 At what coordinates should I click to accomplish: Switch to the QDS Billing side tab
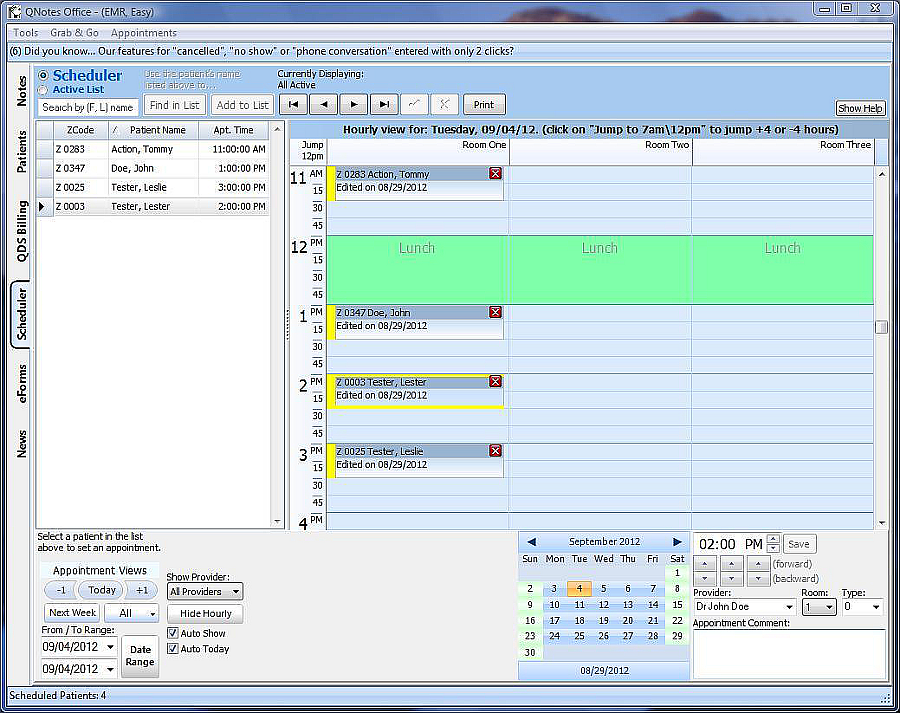point(21,231)
